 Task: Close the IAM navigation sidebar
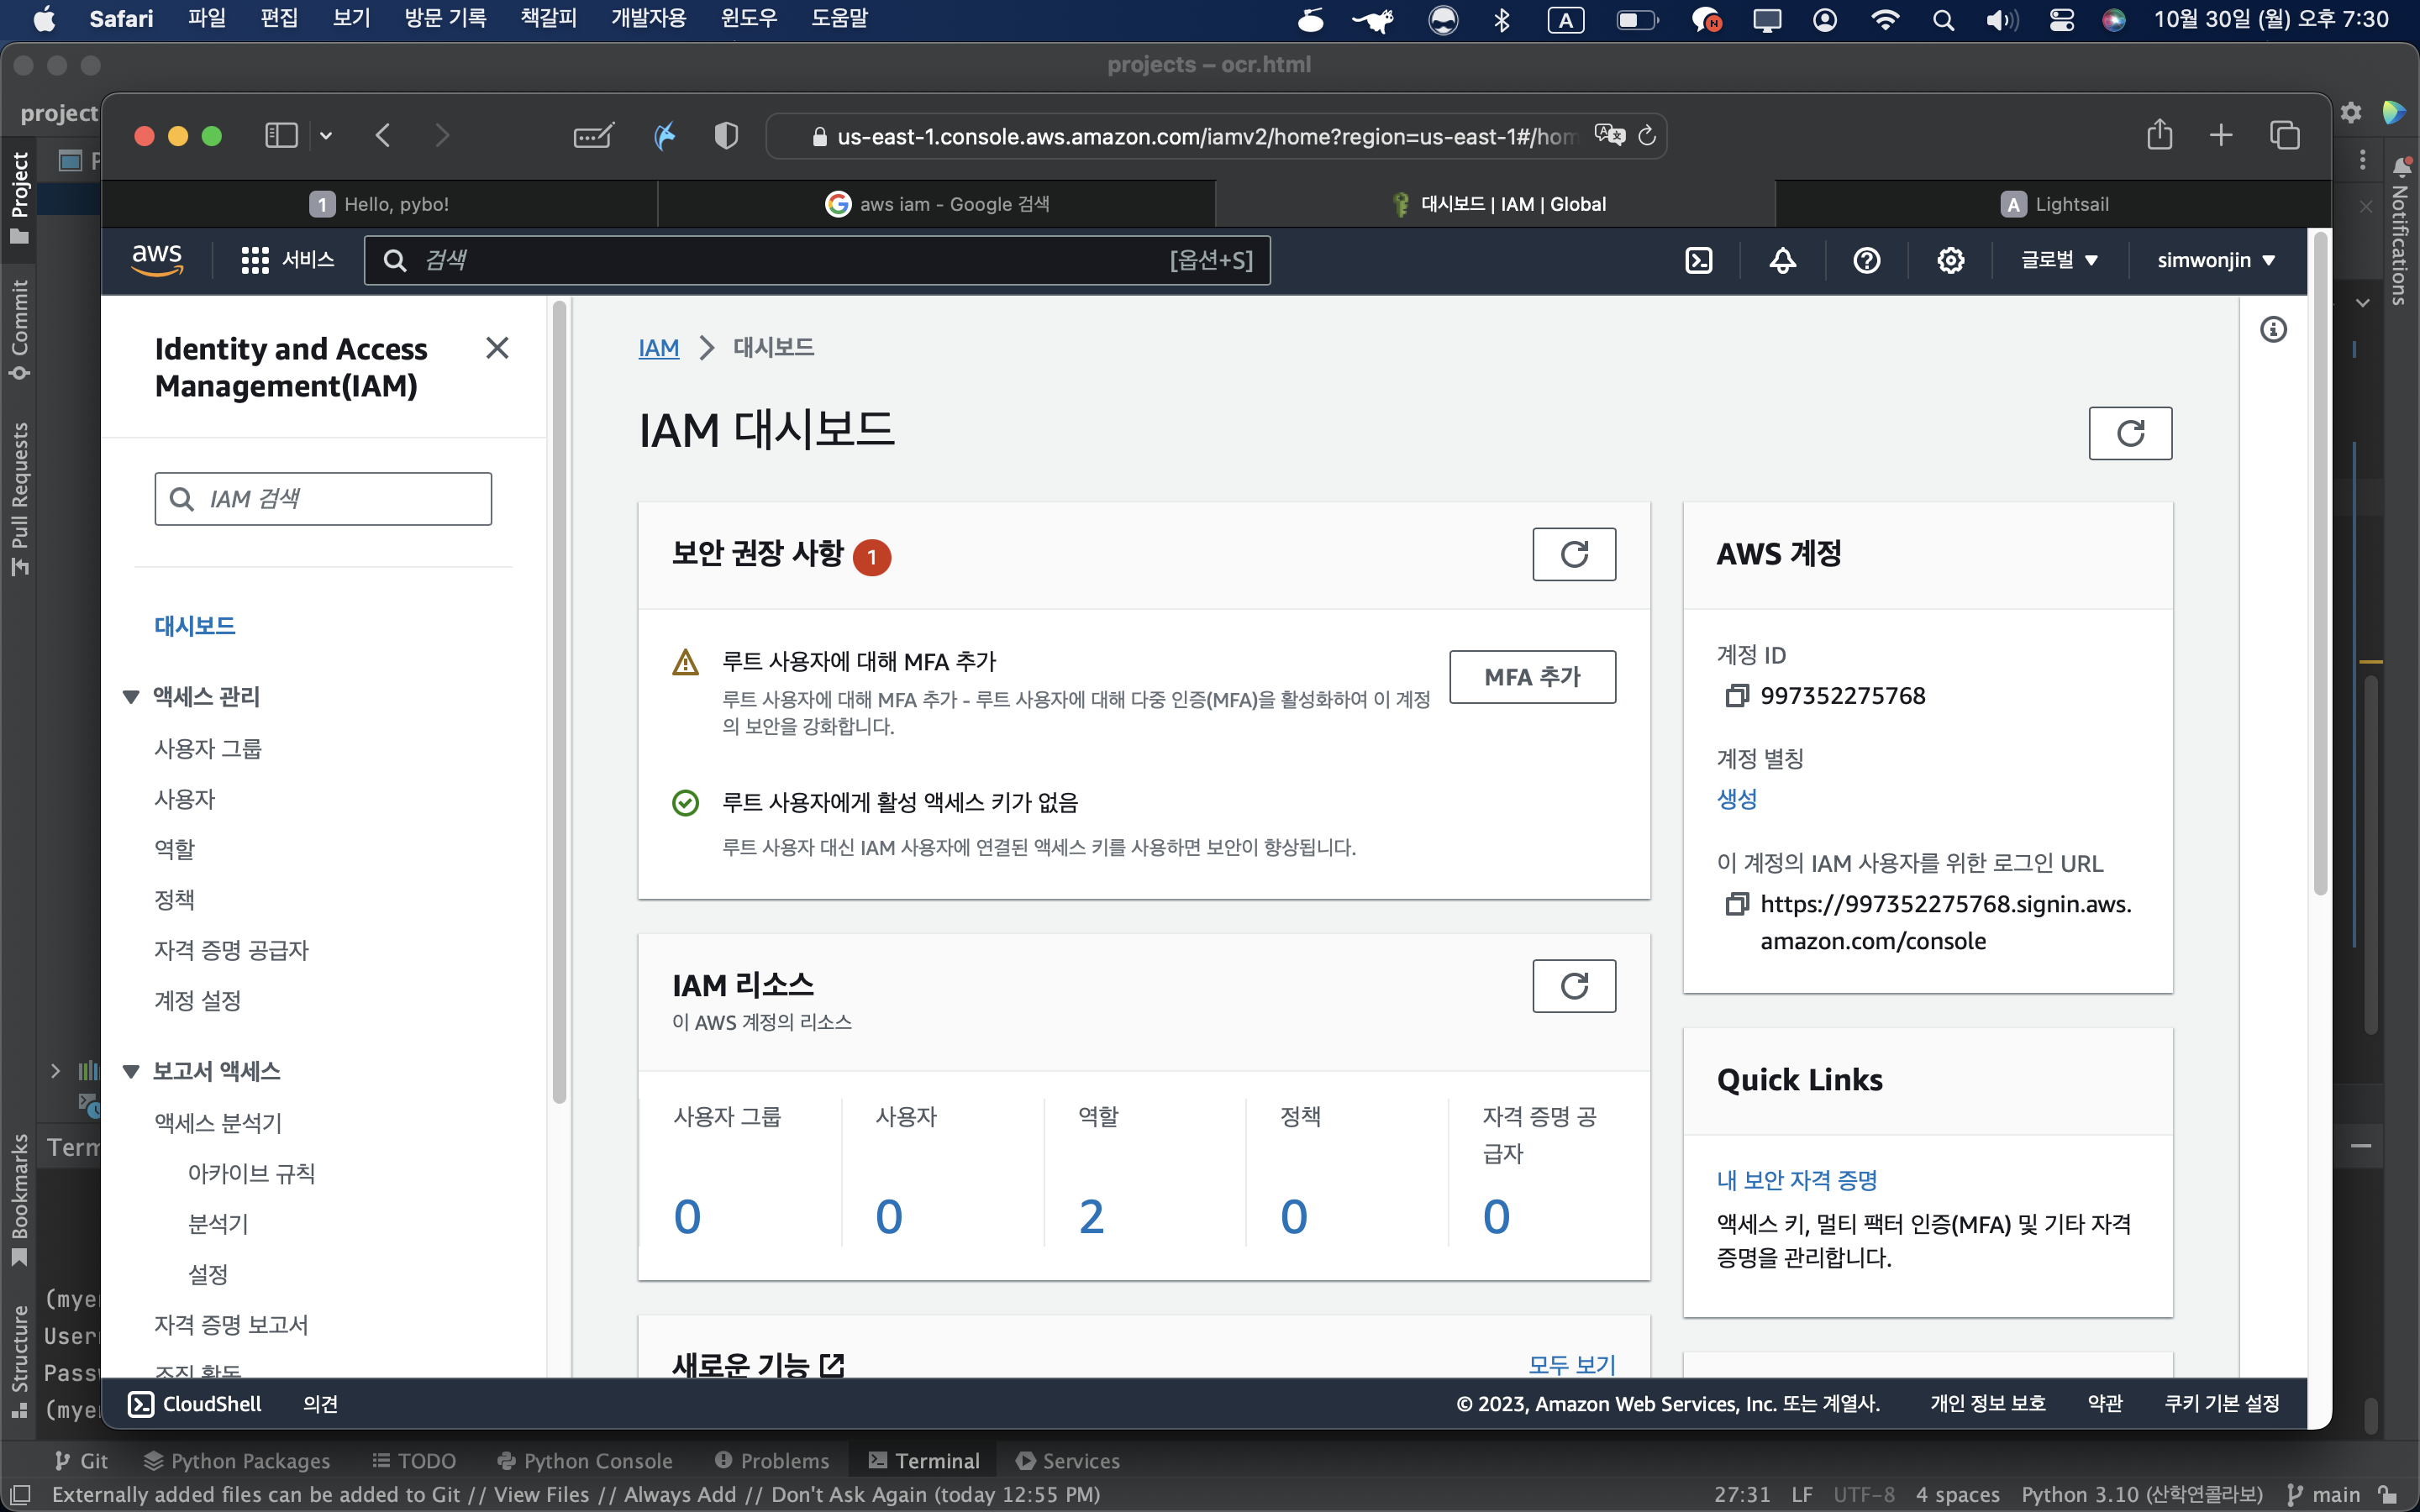coord(497,348)
